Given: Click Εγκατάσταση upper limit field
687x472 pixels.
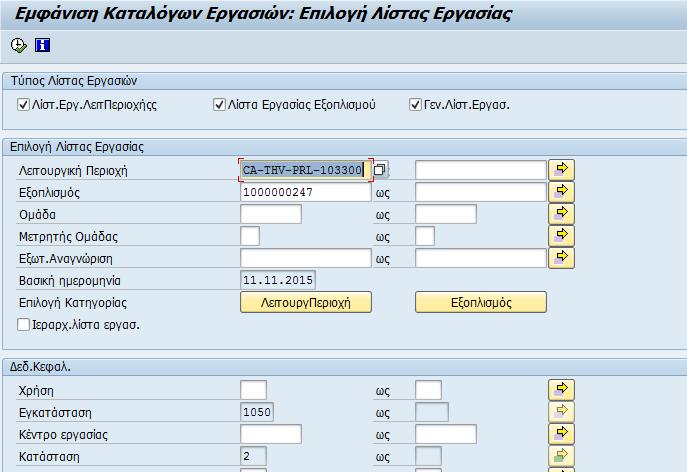Looking at the screenshot, I should pos(432,412).
